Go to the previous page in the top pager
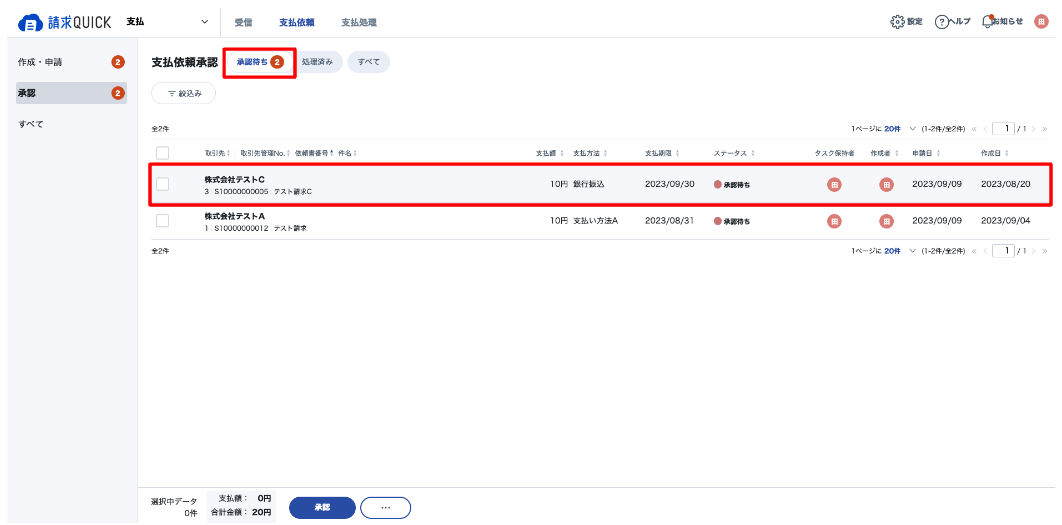This screenshot has height=525, width=1062. pos(985,128)
